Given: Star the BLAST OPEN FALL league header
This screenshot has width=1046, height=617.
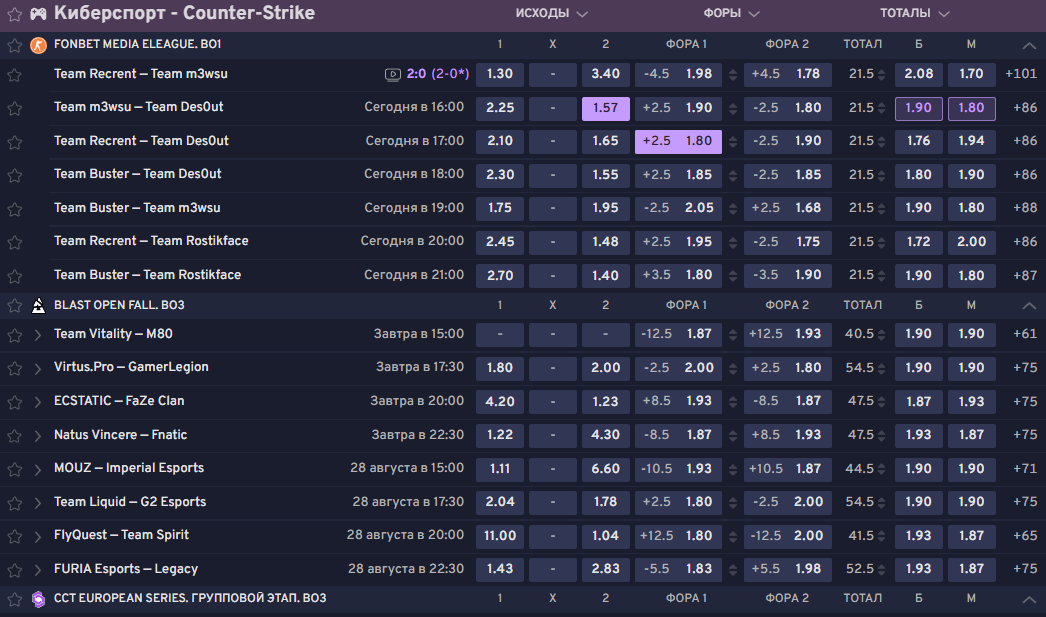Looking at the screenshot, I should pyautogui.click(x=14, y=306).
